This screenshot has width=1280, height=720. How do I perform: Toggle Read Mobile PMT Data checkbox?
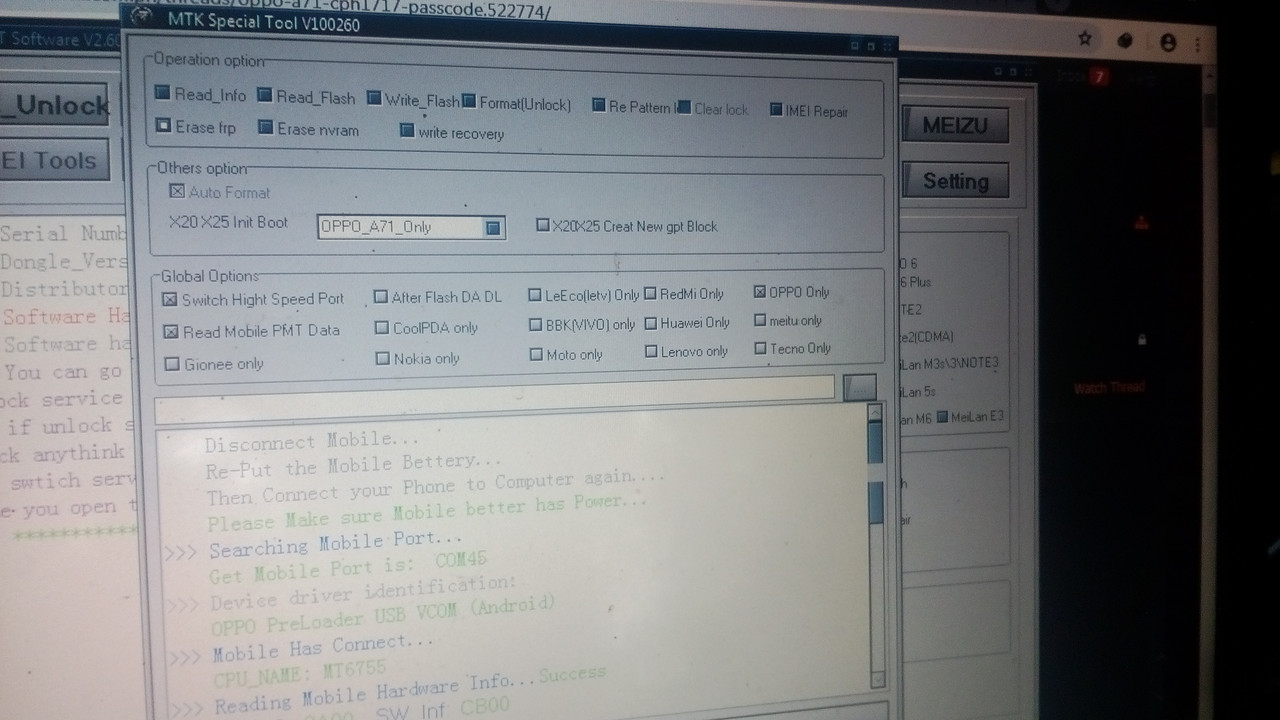[x=170, y=331]
